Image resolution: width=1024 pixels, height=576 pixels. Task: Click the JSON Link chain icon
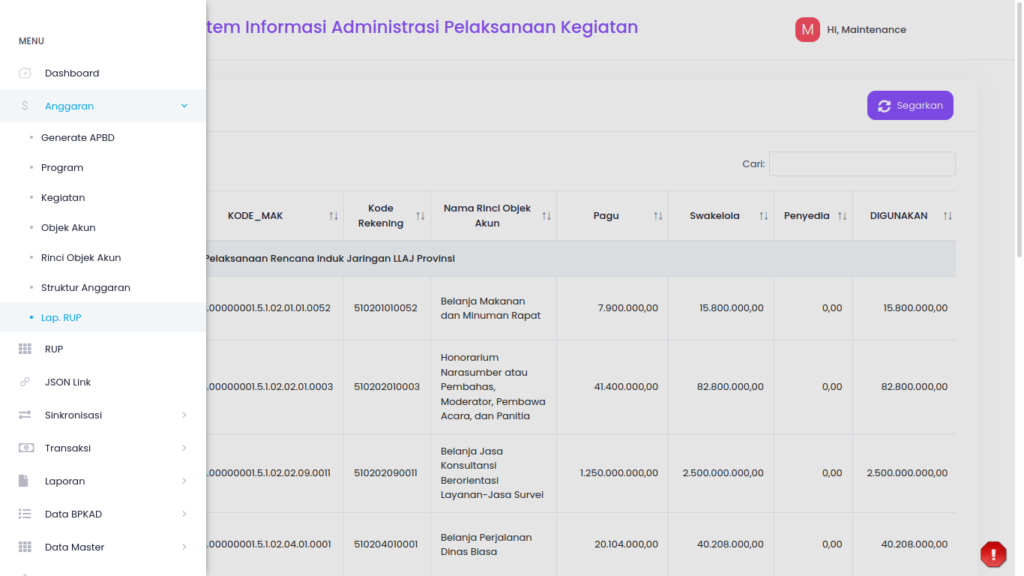[25, 382]
